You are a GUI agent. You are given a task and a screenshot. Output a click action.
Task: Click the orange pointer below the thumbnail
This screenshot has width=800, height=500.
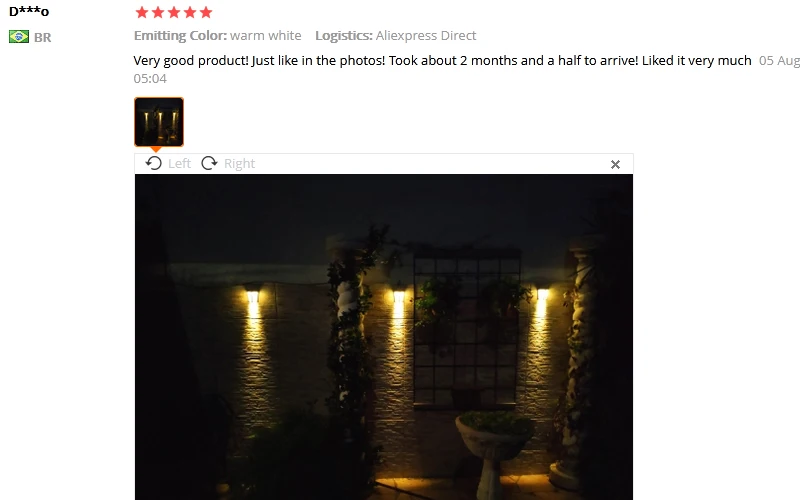coord(156,149)
